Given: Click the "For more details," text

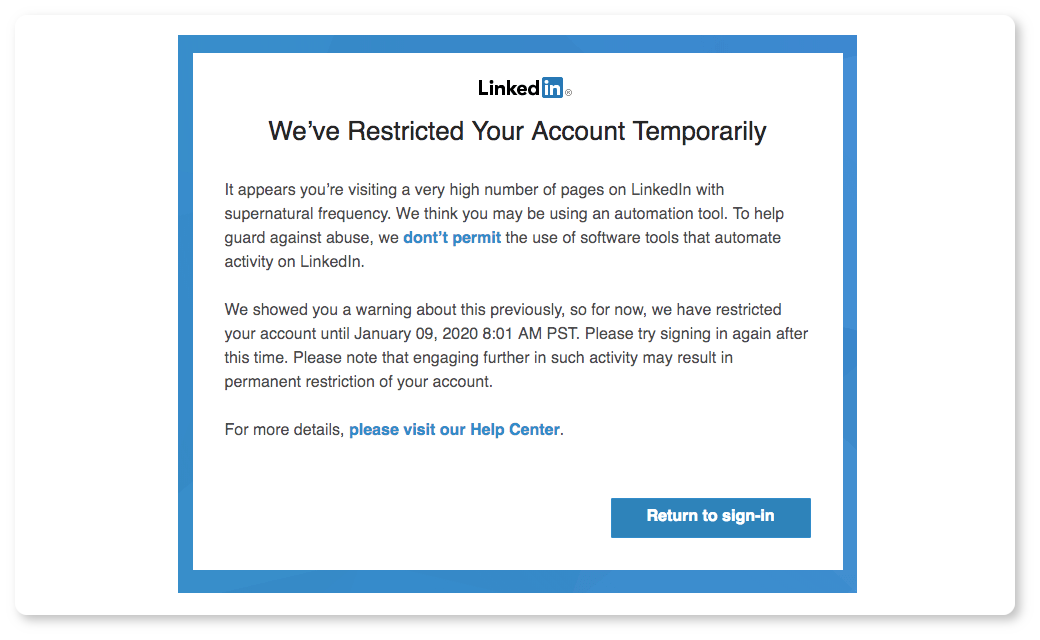Looking at the screenshot, I should (x=284, y=430).
